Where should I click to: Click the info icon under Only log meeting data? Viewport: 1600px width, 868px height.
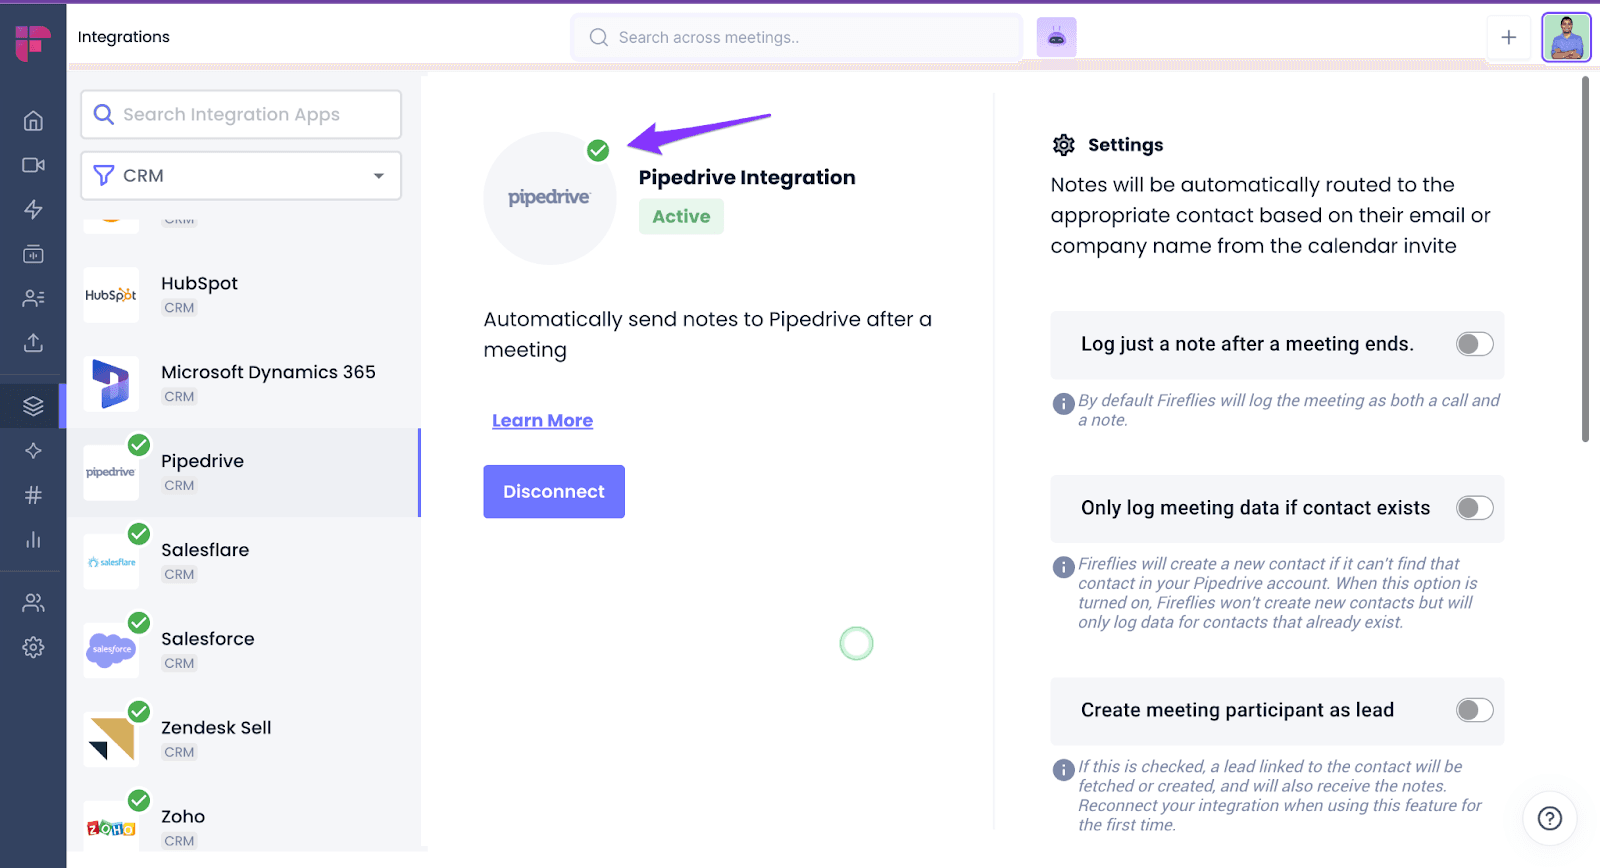(x=1063, y=567)
